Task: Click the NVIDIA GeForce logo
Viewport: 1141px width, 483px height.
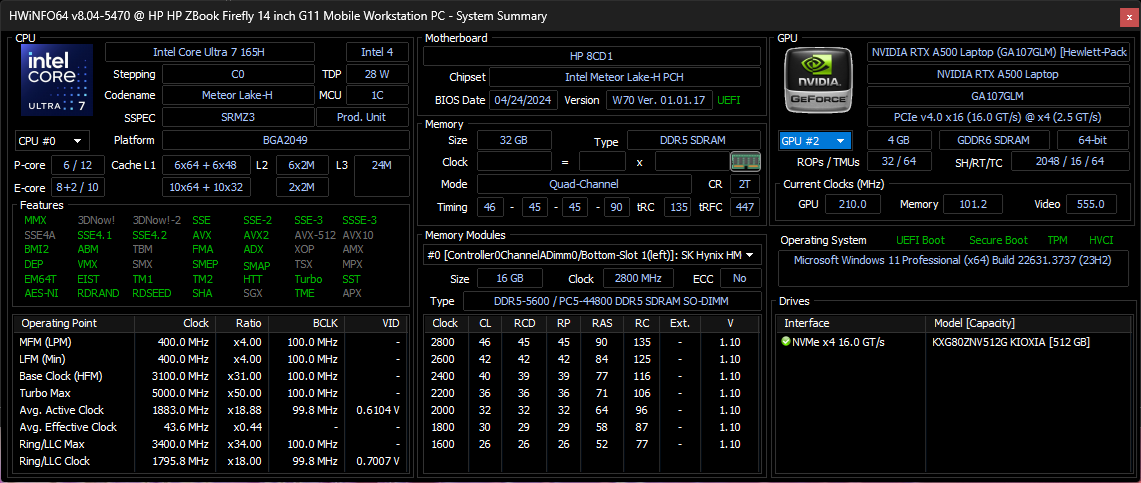Action: [x=818, y=79]
